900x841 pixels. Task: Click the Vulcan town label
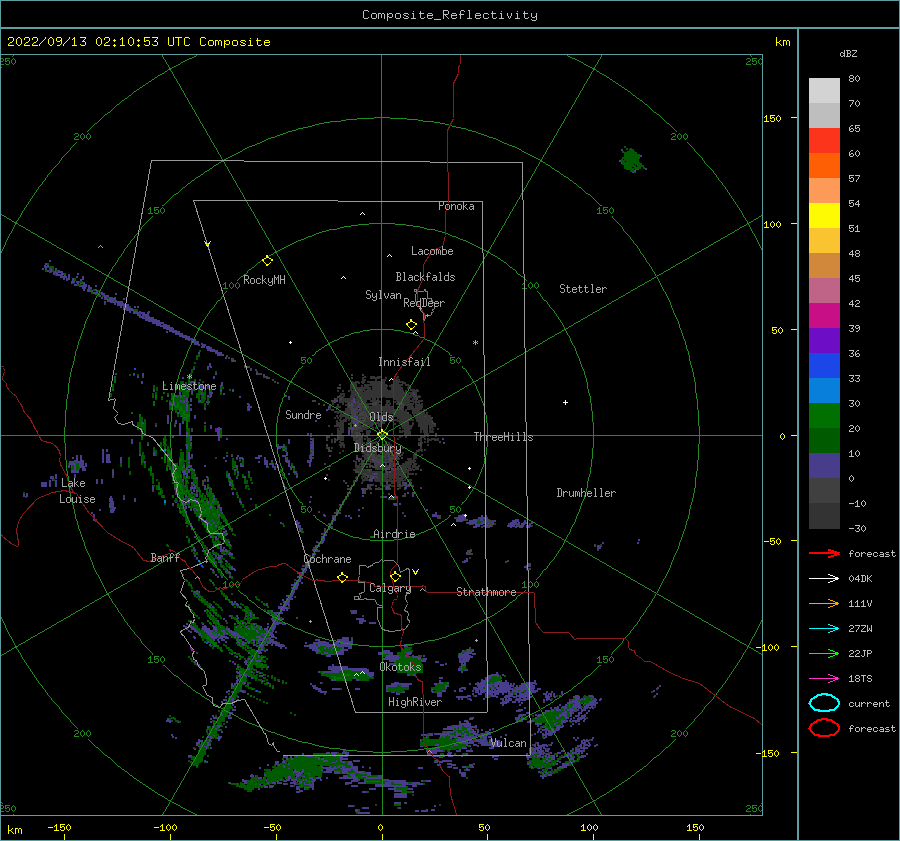508,743
